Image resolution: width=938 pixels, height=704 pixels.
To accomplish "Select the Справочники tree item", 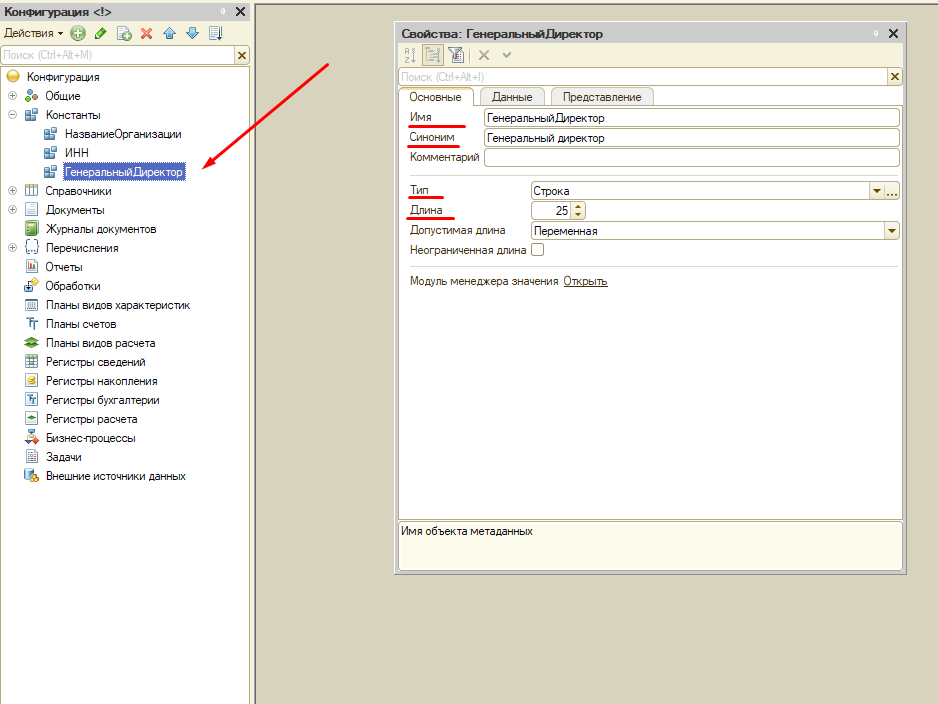I will click(x=78, y=191).
